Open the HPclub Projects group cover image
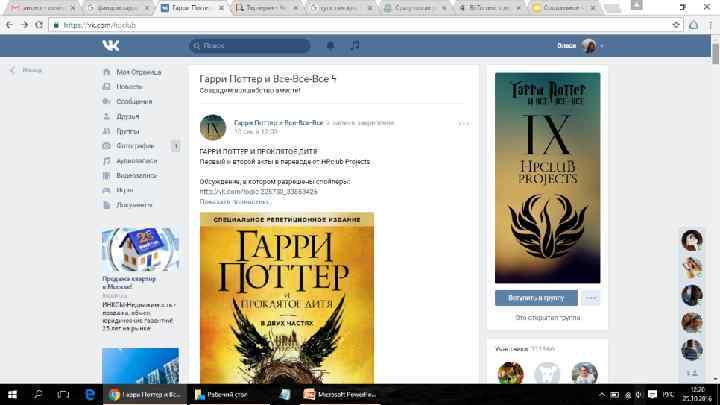Screen dimensions: 720x405 click(547, 178)
